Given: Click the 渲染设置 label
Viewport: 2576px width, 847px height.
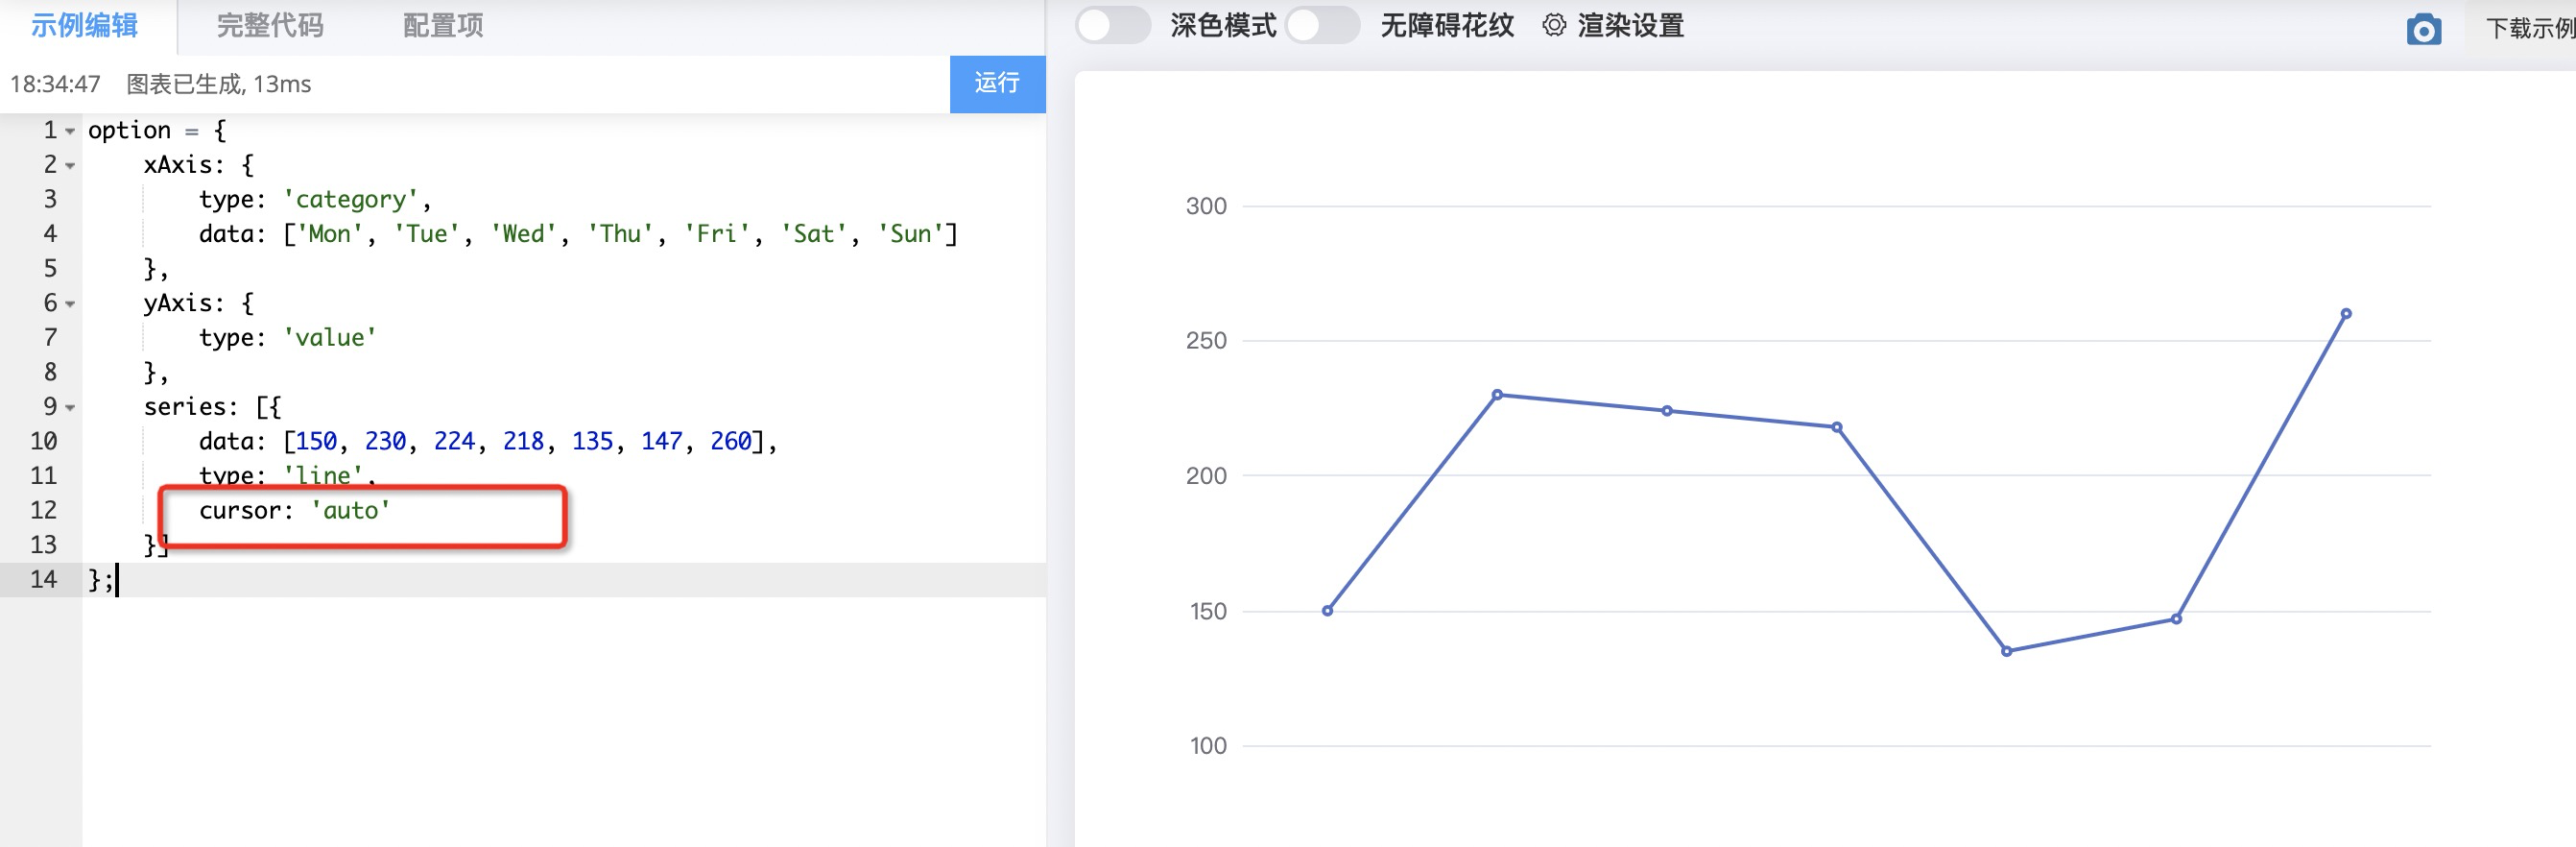Looking at the screenshot, I should 1631,25.
